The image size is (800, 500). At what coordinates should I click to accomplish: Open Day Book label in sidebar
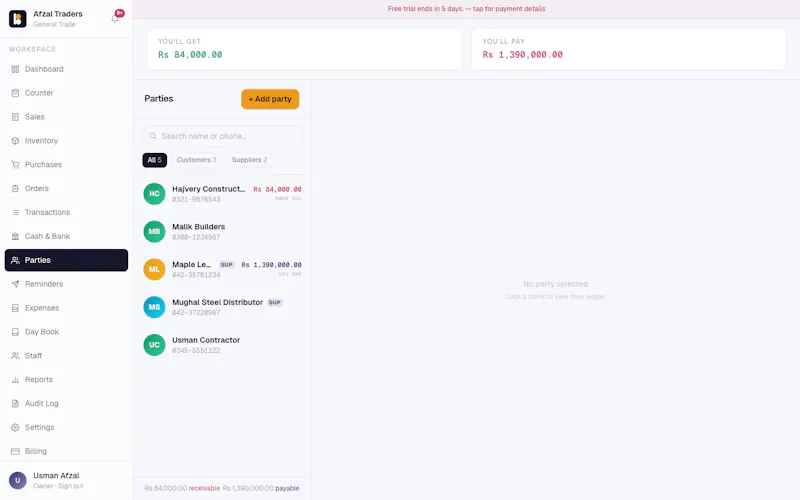[x=42, y=332]
